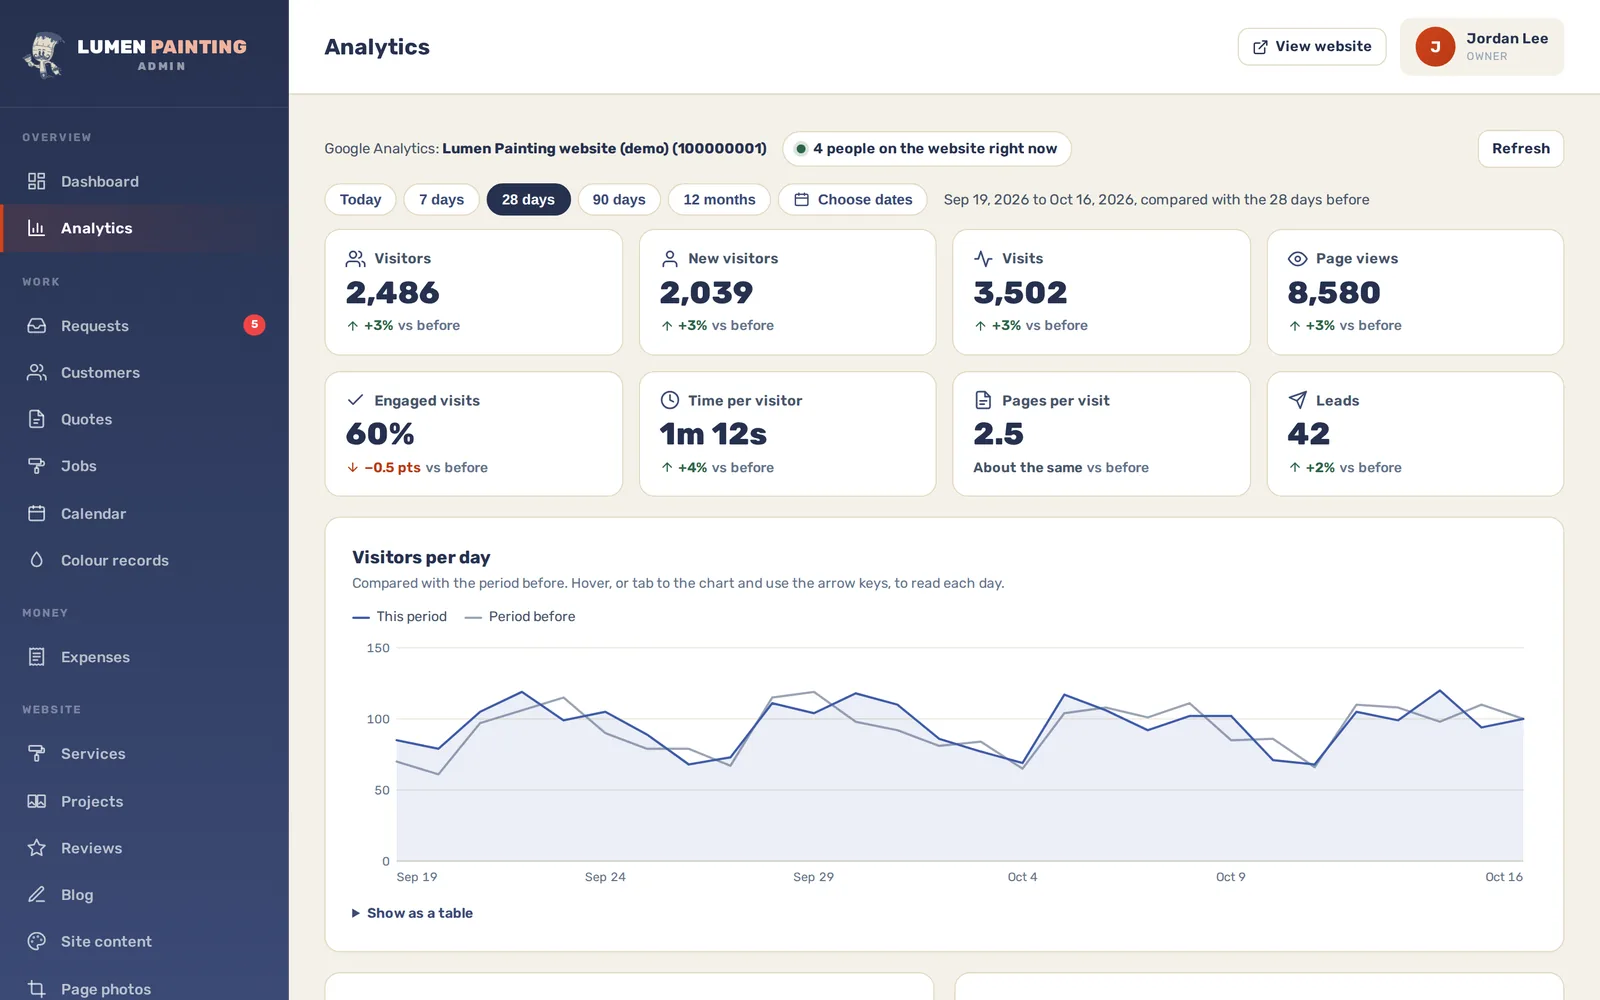The image size is (1600, 1000).
Task: Click the Leads metric card
Action: click(x=1415, y=434)
